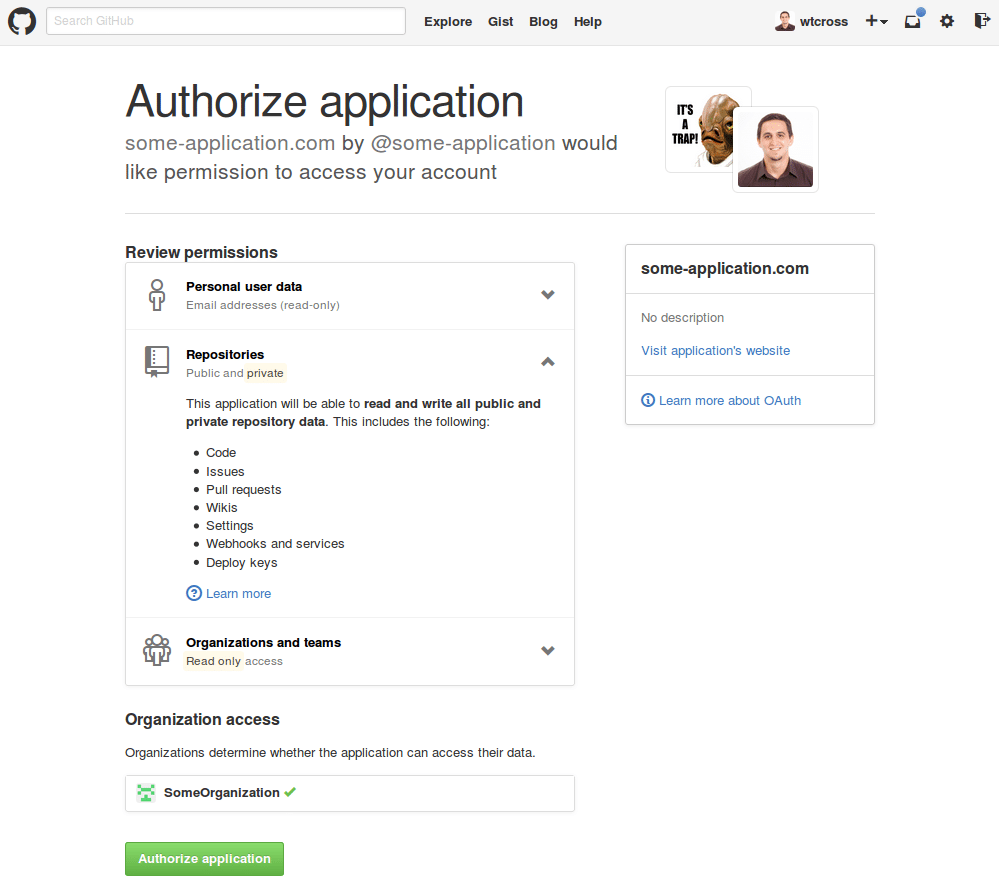Click the Organizations and teams people icon

pos(157,650)
